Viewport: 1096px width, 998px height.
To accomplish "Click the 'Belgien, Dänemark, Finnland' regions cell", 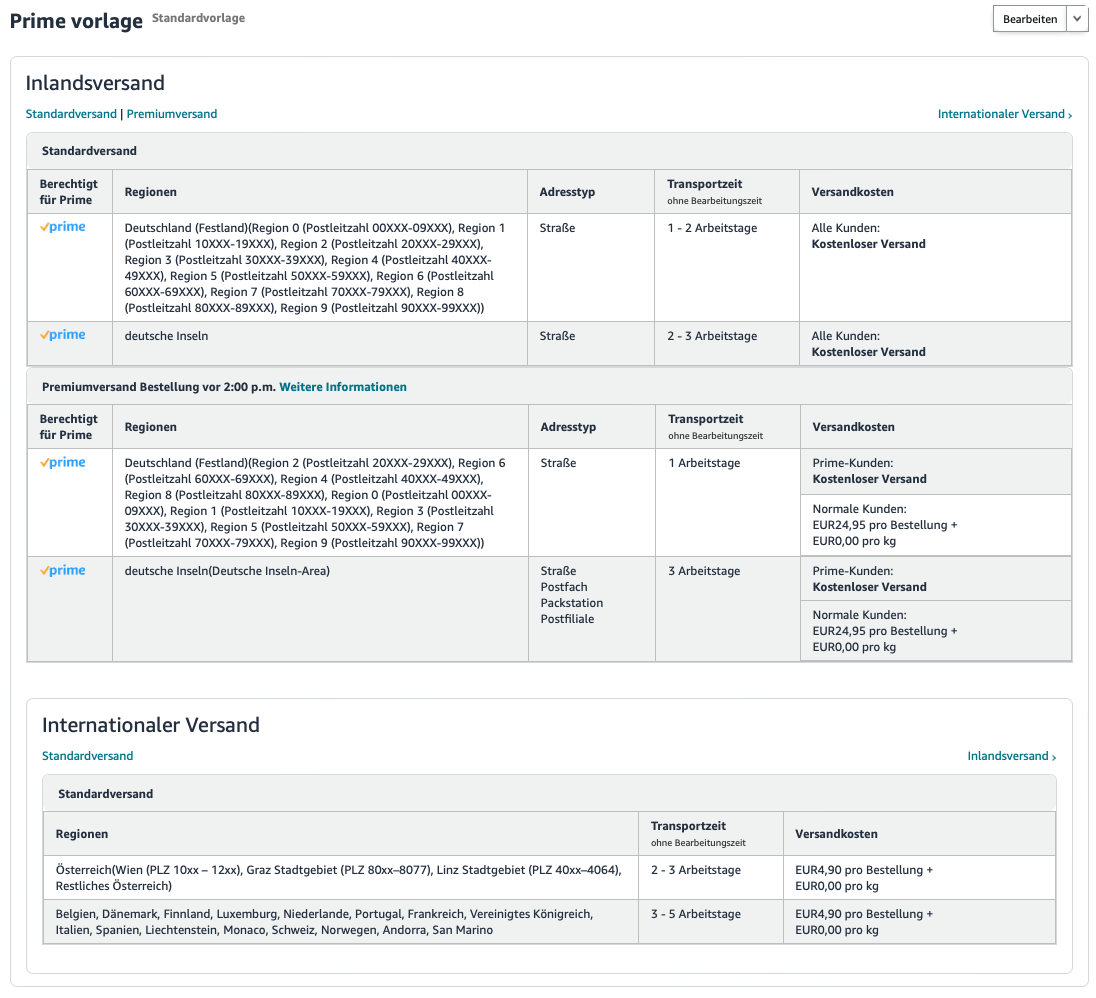I will pos(341,922).
